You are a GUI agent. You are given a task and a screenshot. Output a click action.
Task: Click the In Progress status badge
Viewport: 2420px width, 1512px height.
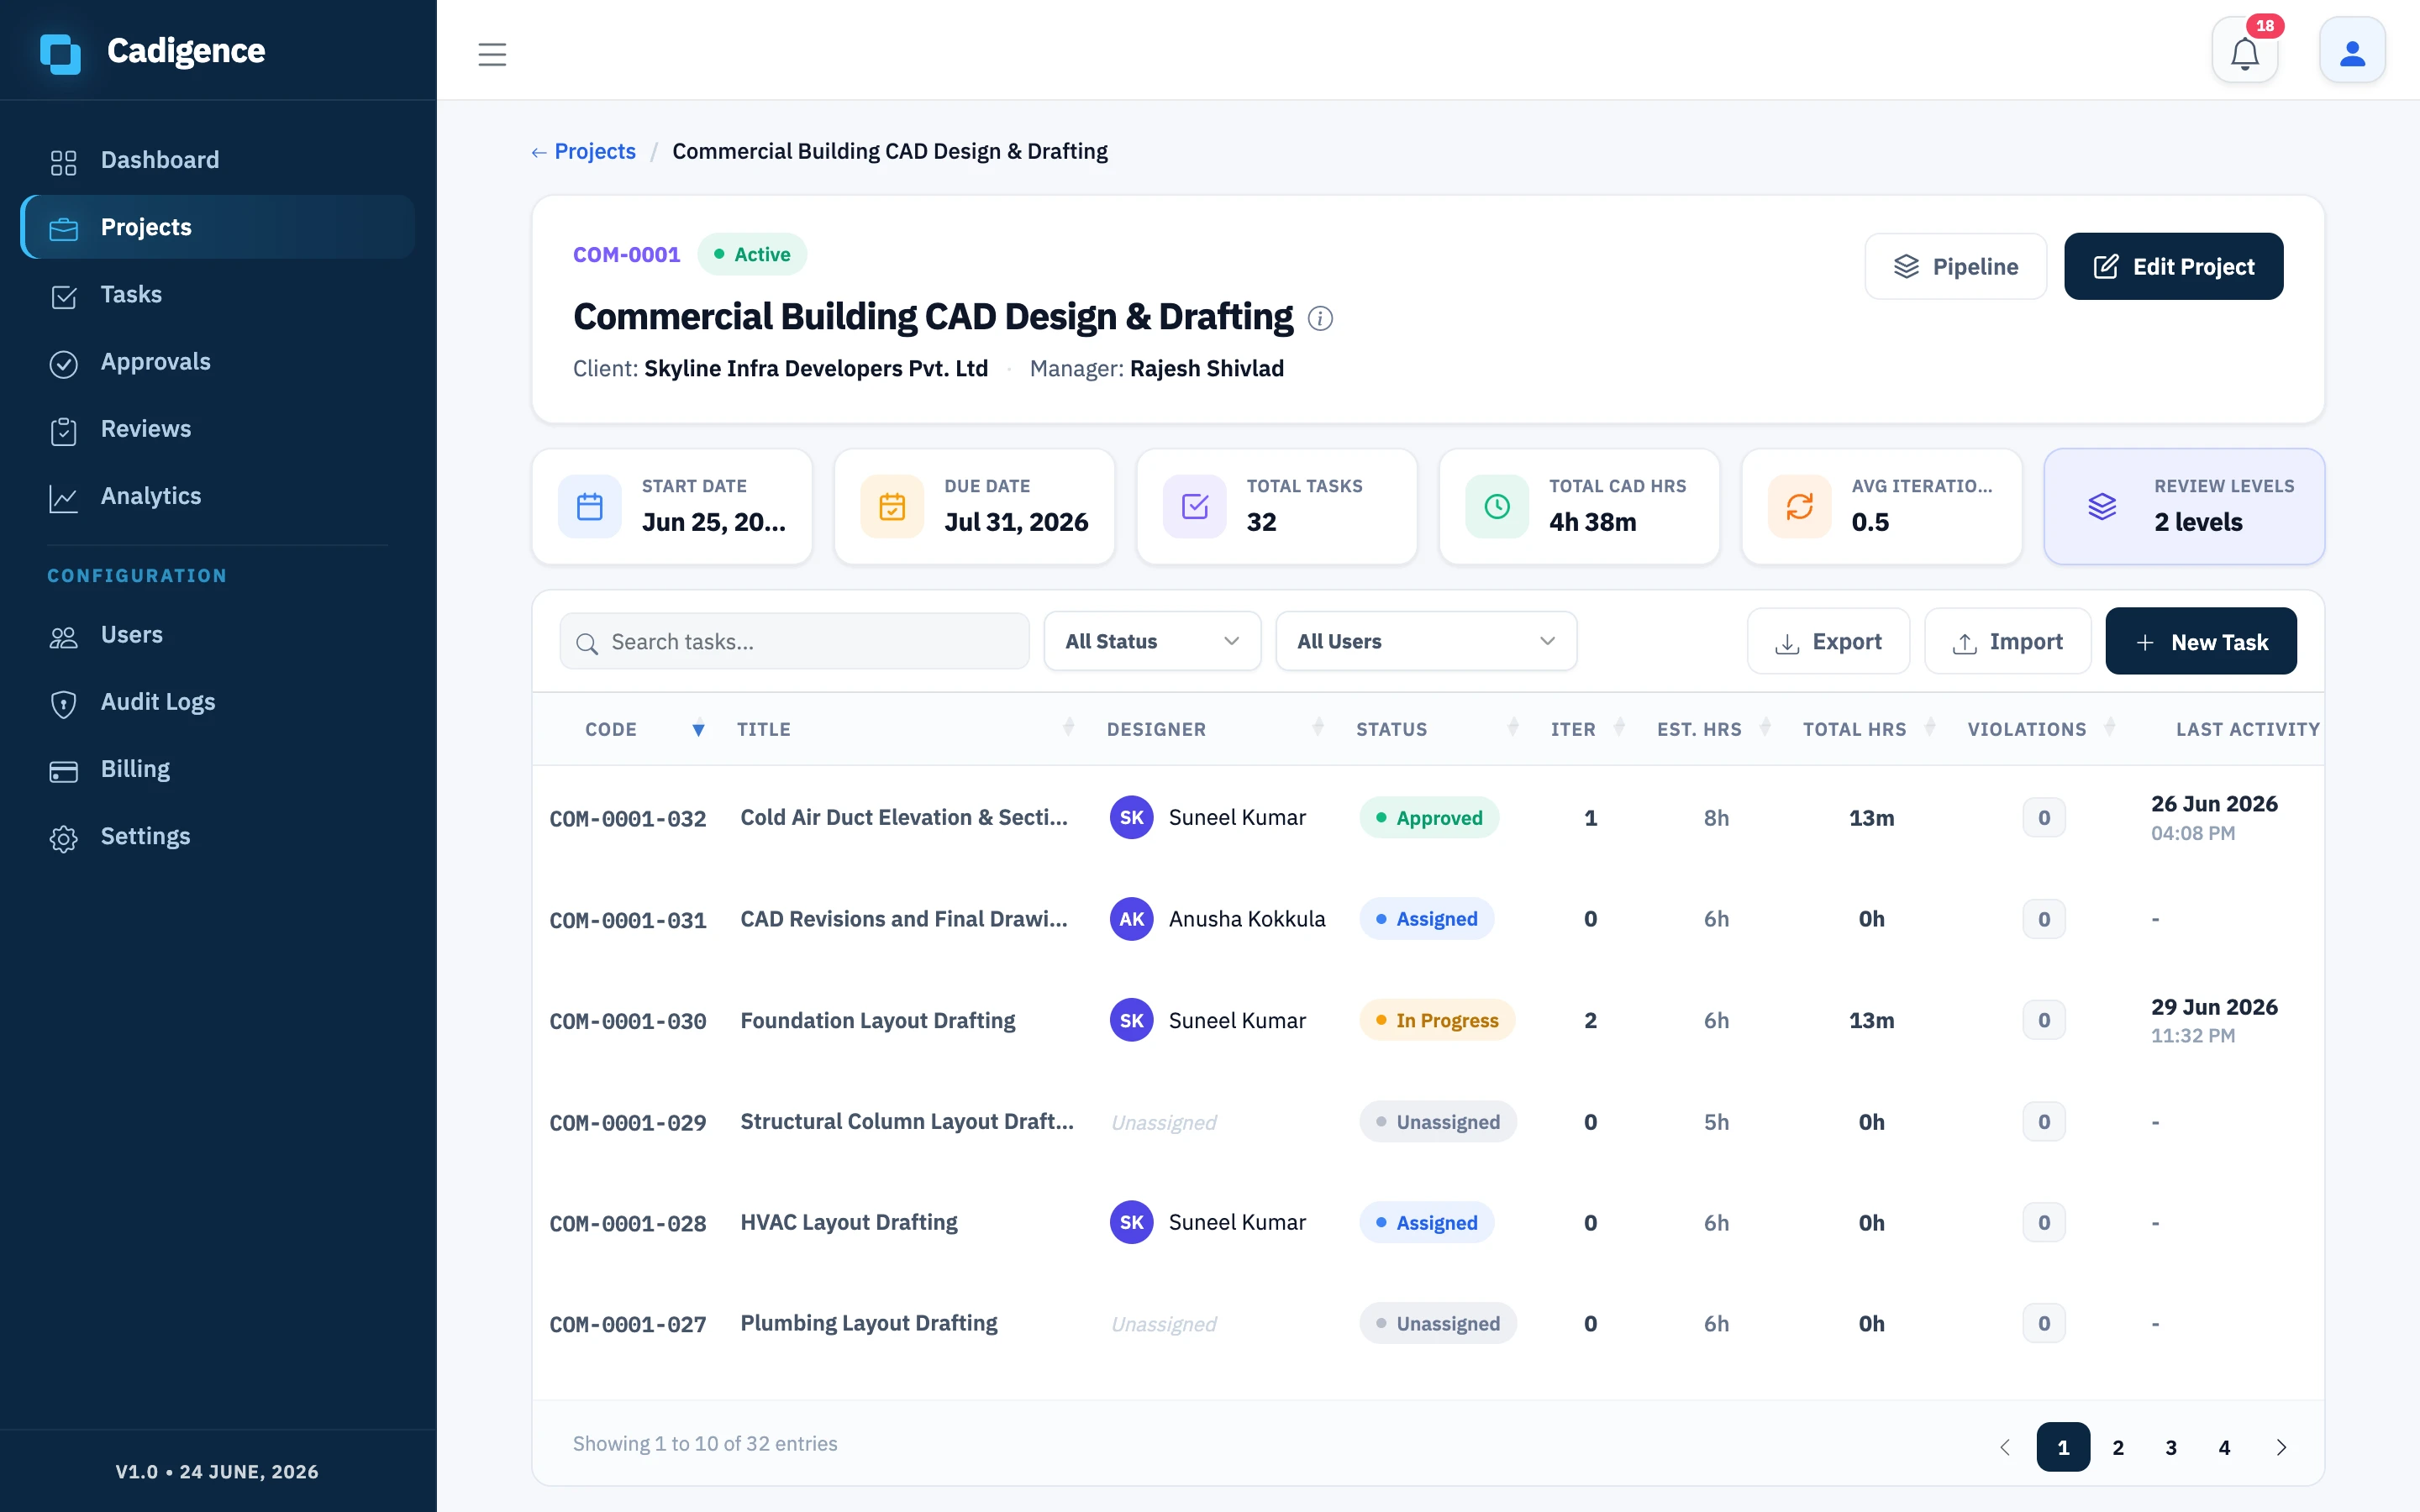pos(1437,1020)
